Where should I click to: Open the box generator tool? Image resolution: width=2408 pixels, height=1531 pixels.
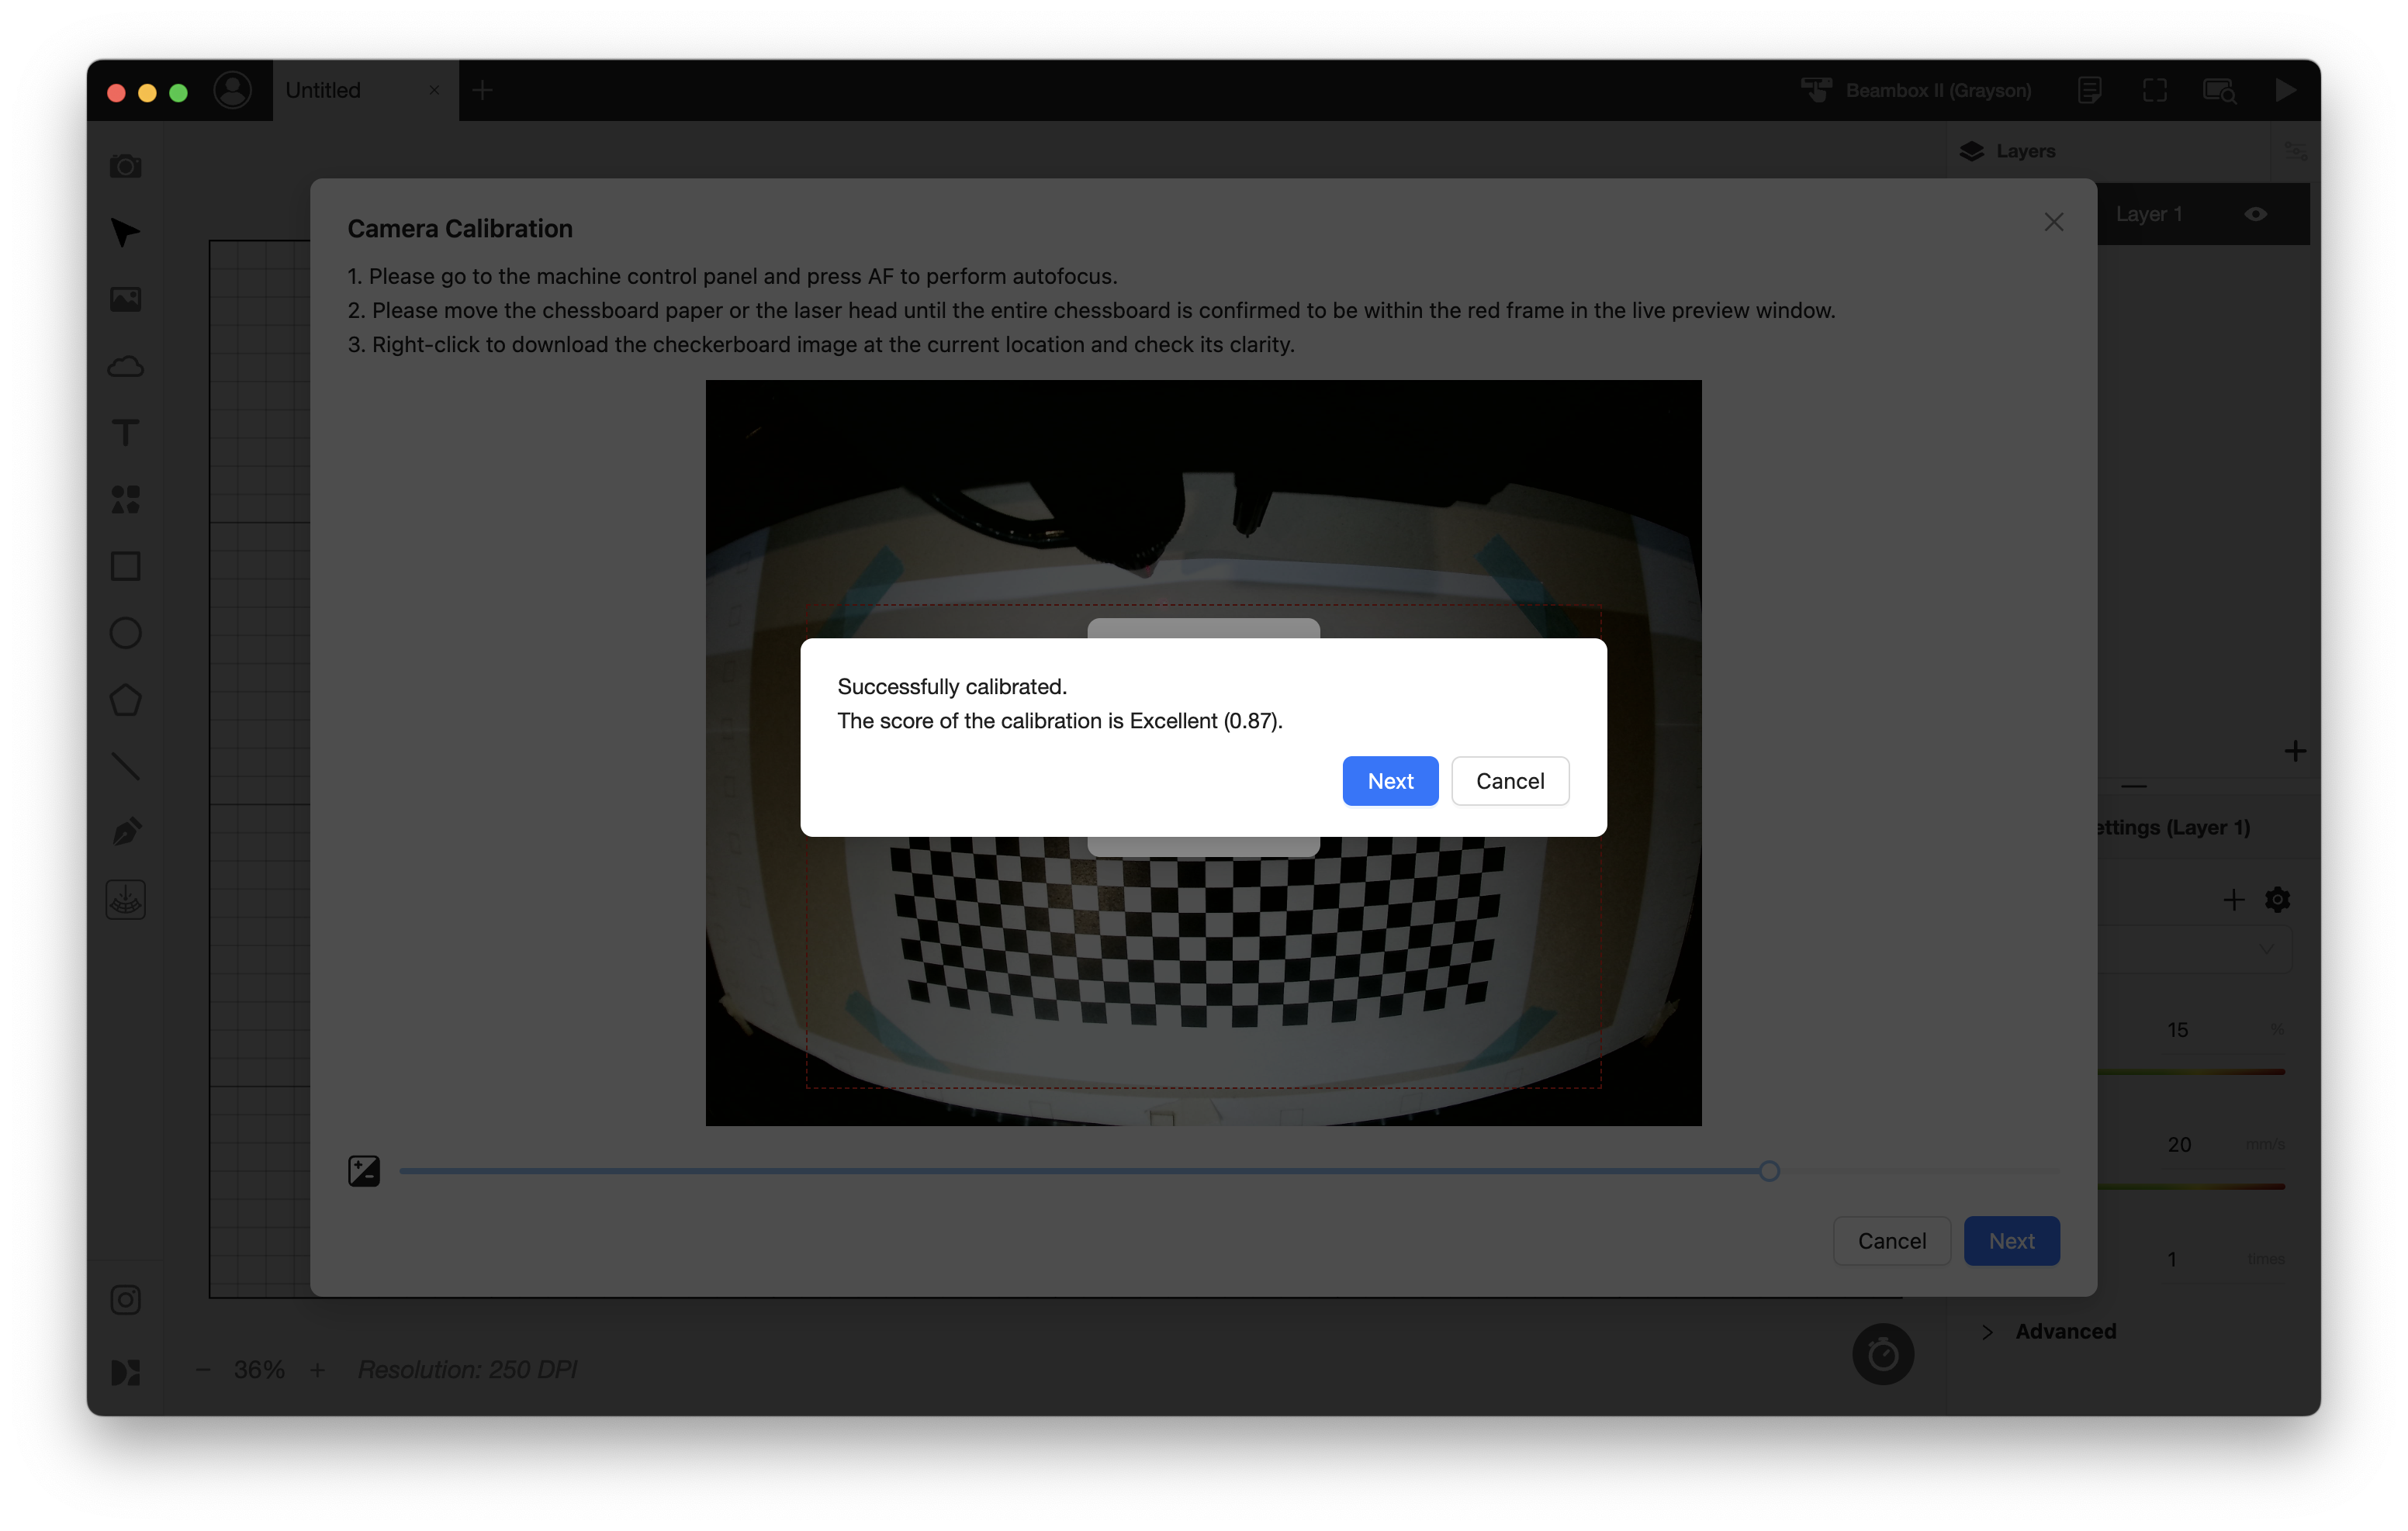point(125,900)
